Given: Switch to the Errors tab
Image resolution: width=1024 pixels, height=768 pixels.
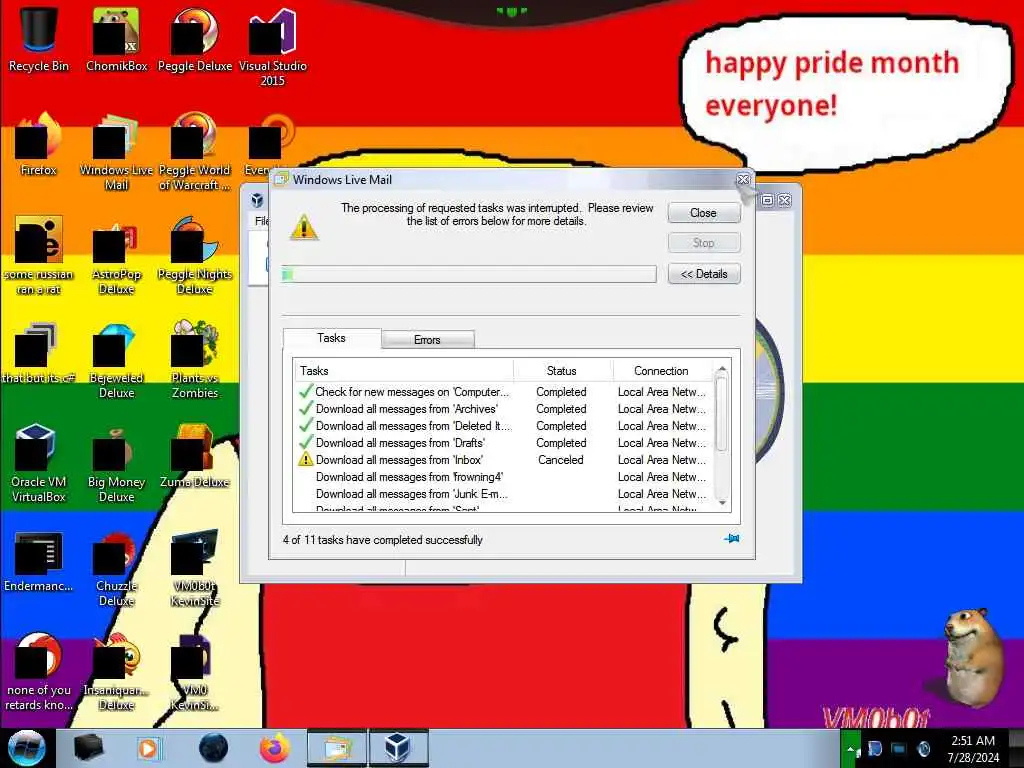Looking at the screenshot, I should pyautogui.click(x=427, y=340).
